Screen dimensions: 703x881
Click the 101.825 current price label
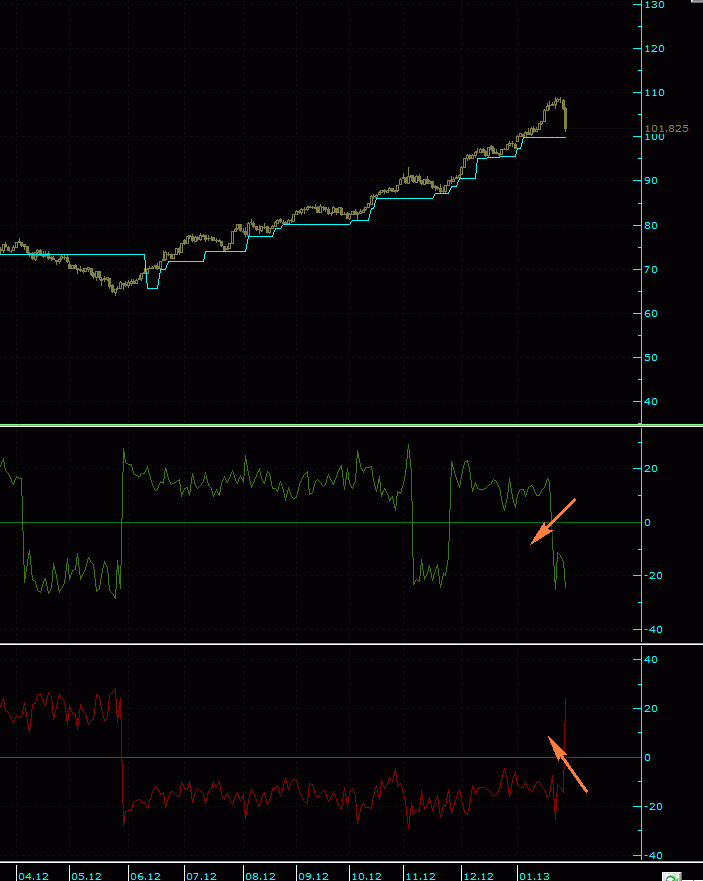[x=666, y=128]
